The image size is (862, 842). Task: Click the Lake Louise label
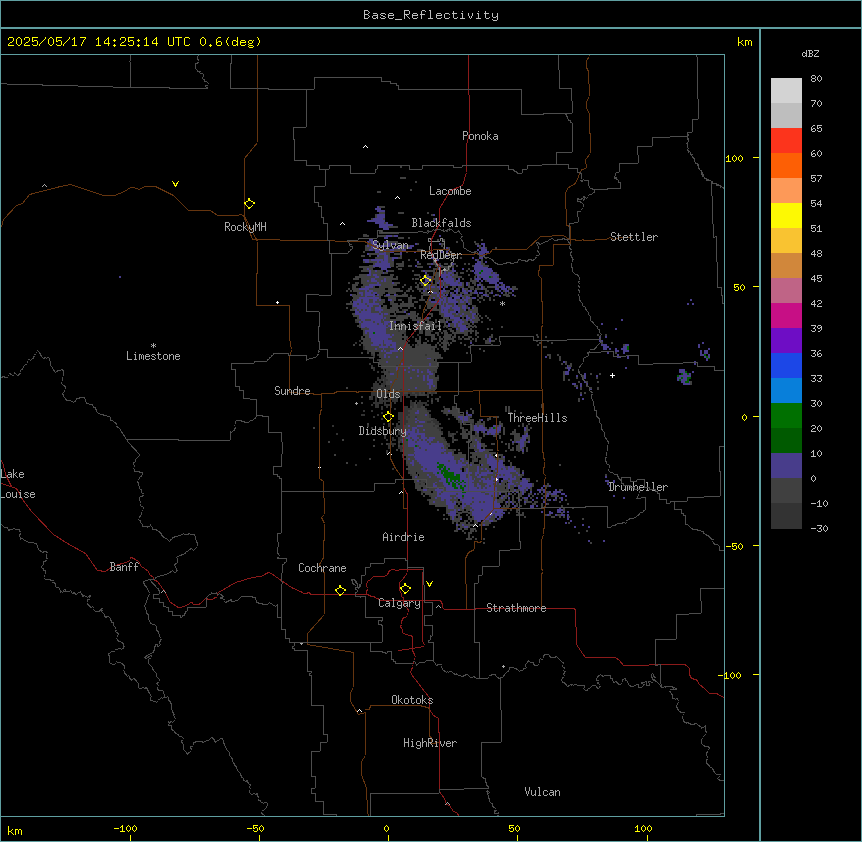pyautogui.click(x=18, y=484)
